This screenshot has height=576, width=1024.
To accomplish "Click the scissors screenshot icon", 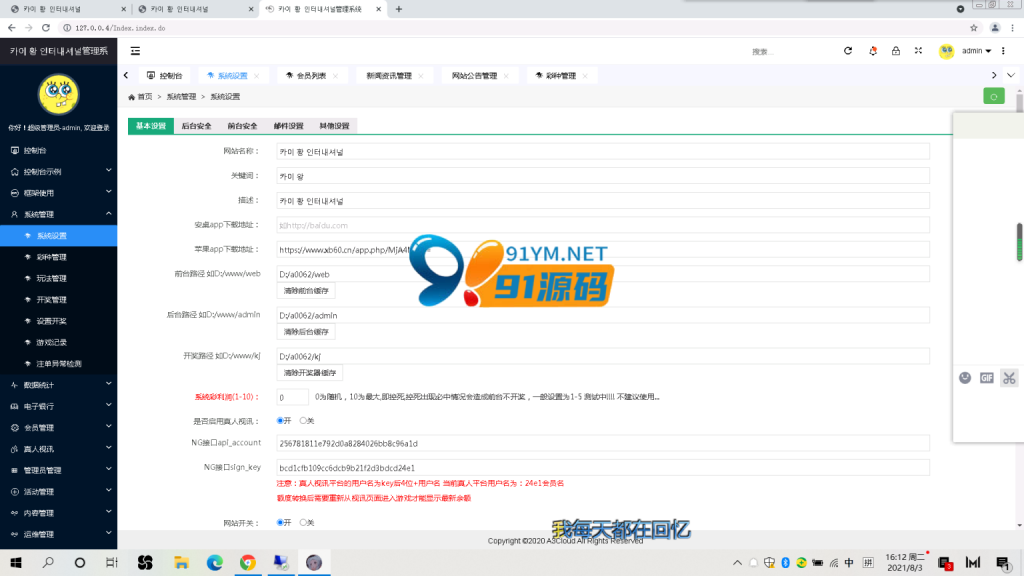I will click(x=1009, y=377).
